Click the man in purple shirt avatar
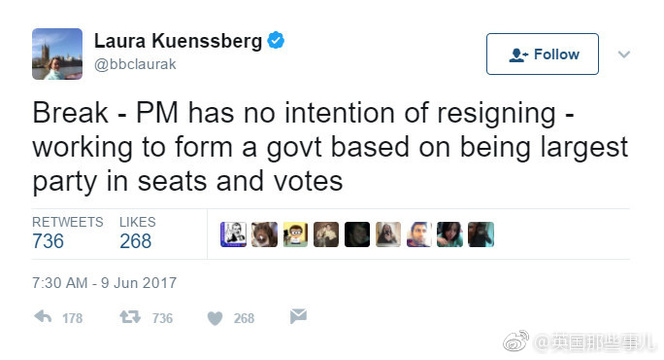664x360 pixels. [419, 234]
